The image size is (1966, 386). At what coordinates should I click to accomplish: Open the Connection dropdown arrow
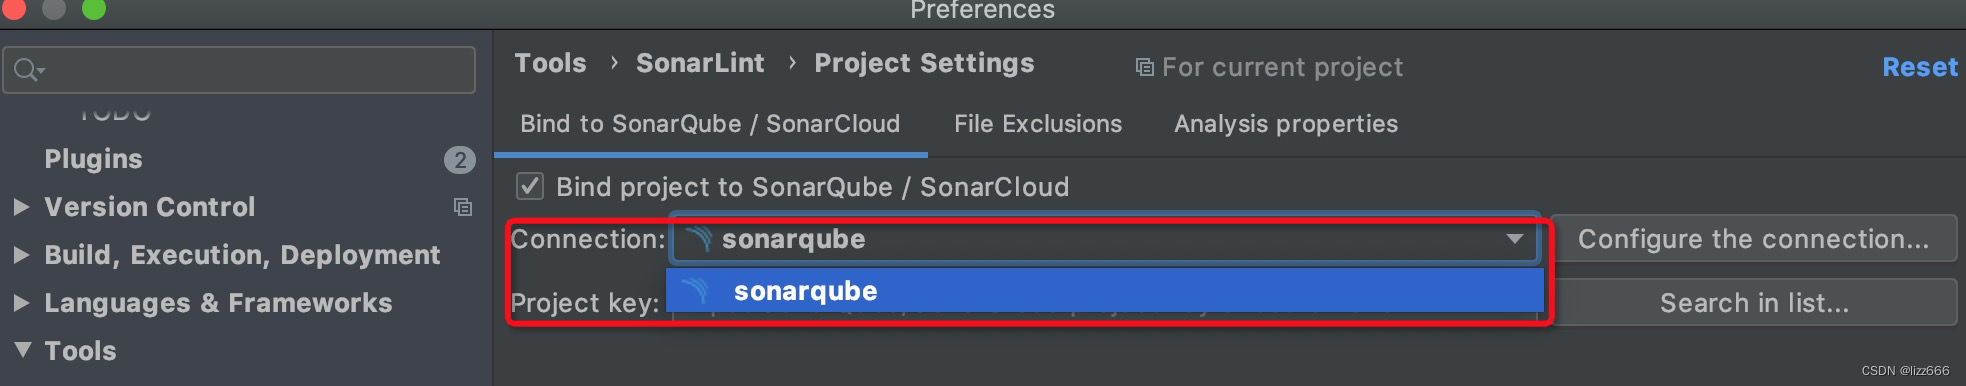[x=1515, y=239]
